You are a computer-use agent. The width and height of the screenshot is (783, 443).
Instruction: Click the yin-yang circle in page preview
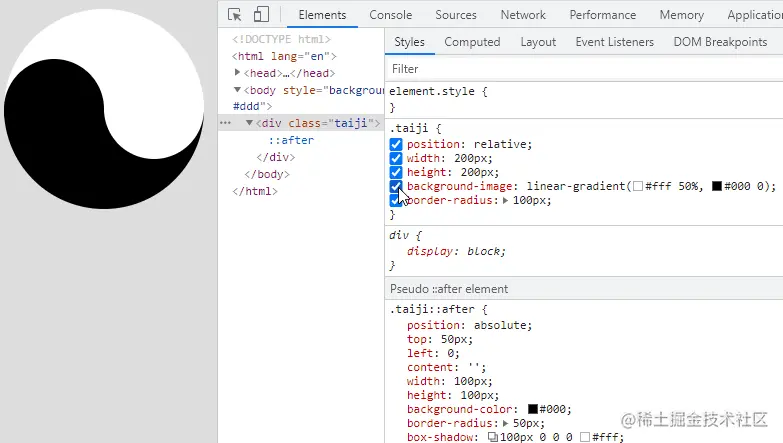(104, 109)
